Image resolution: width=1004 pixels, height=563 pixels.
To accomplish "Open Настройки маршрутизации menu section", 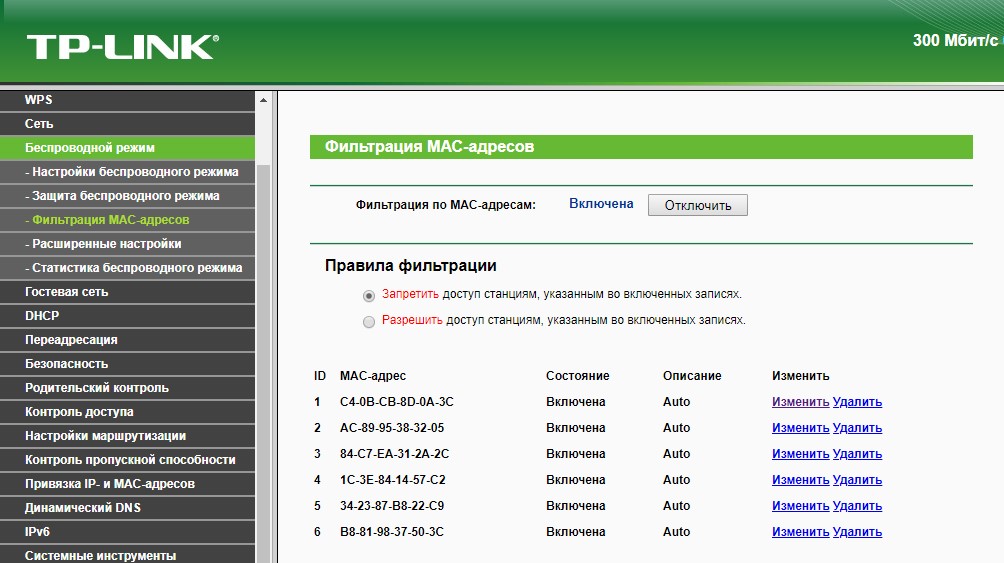I will [127, 436].
